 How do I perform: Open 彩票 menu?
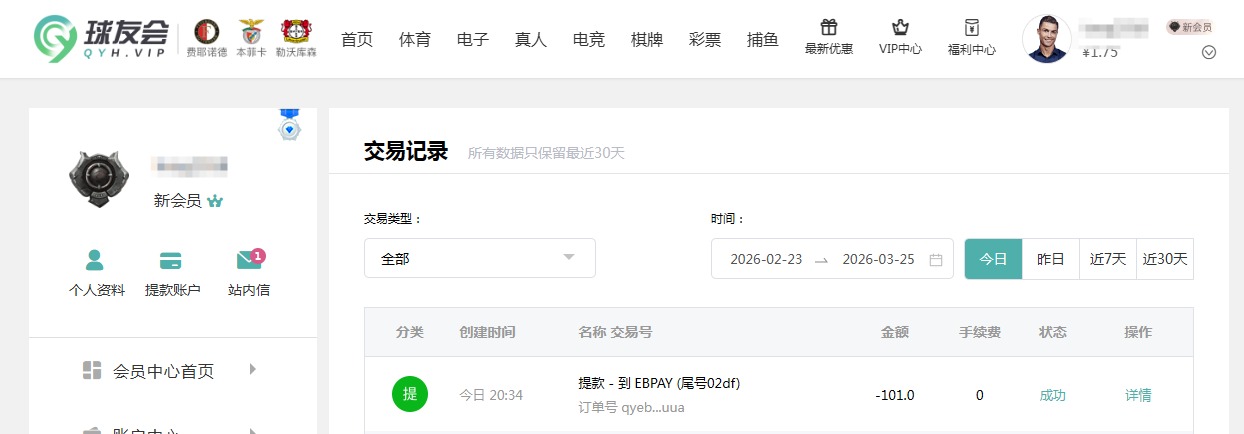pos(705,40)
